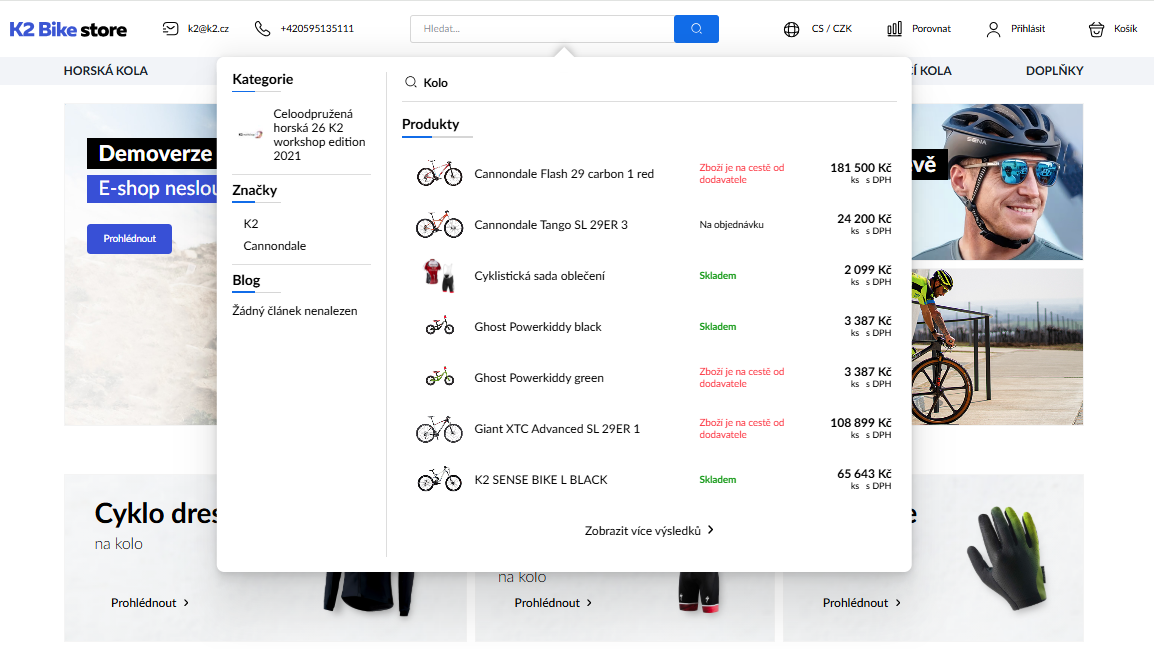Open Cannondale Tango SL 29ER 3
This screenshot has height=649, width=1154.
point(551,224)
